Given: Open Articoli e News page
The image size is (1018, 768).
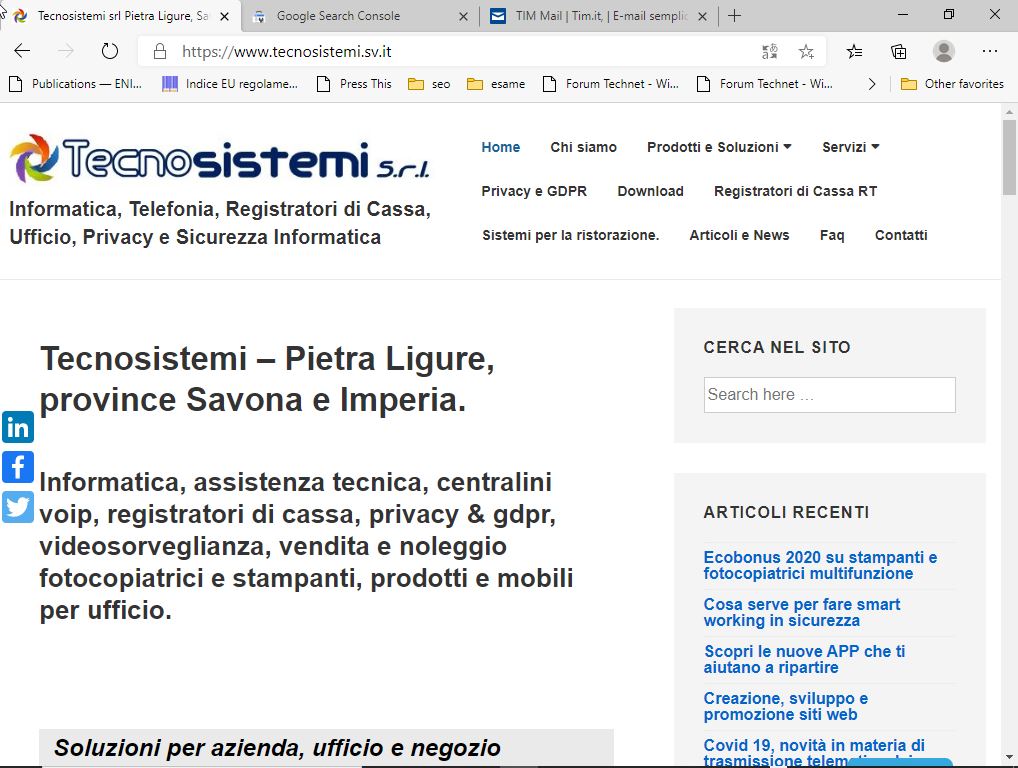Looking at the screenshot, I should point(739,236).
